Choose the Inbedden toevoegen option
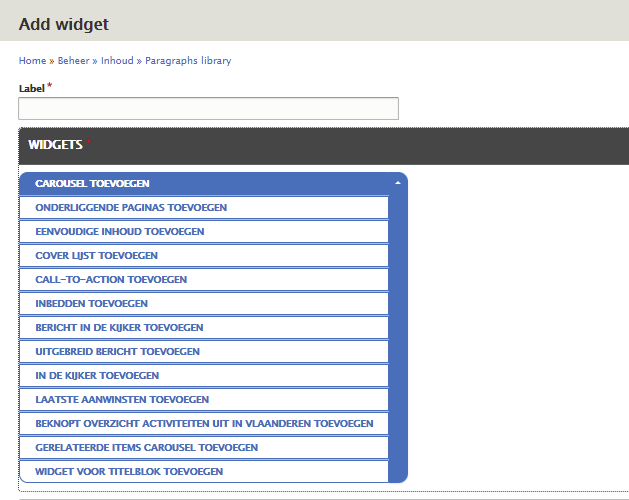 [91, 304]
